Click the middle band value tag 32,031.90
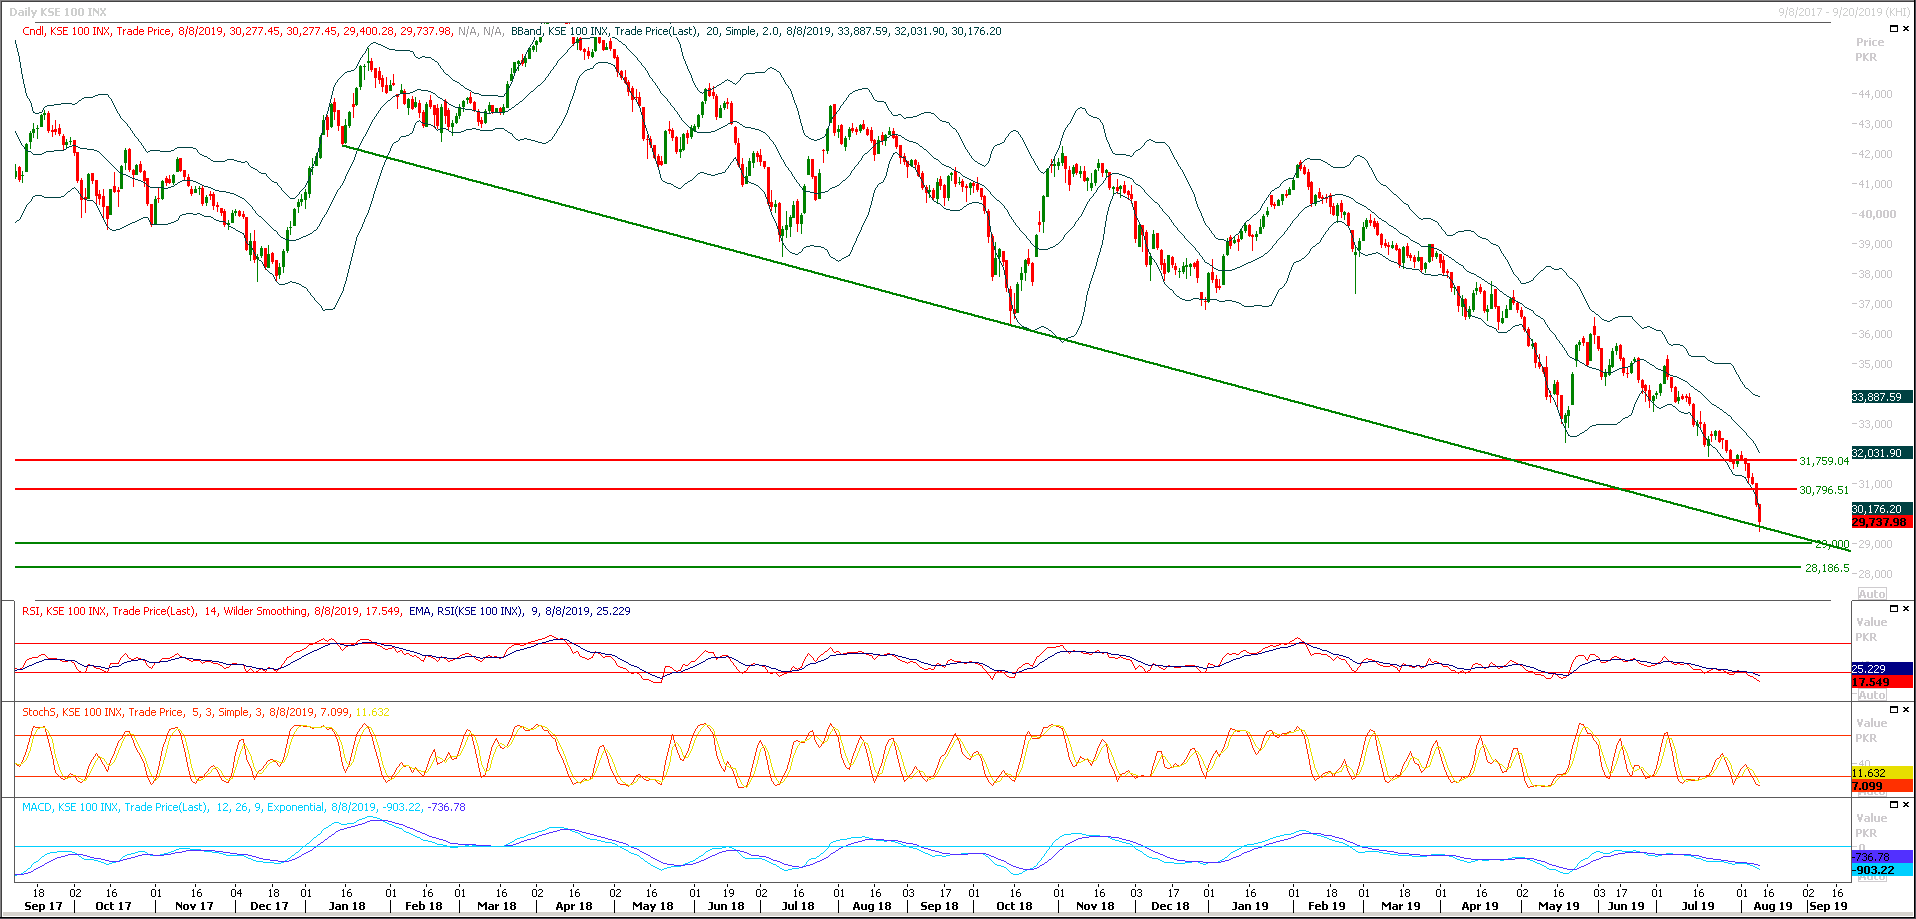 pyautogui.click(x=1881, y=453)
